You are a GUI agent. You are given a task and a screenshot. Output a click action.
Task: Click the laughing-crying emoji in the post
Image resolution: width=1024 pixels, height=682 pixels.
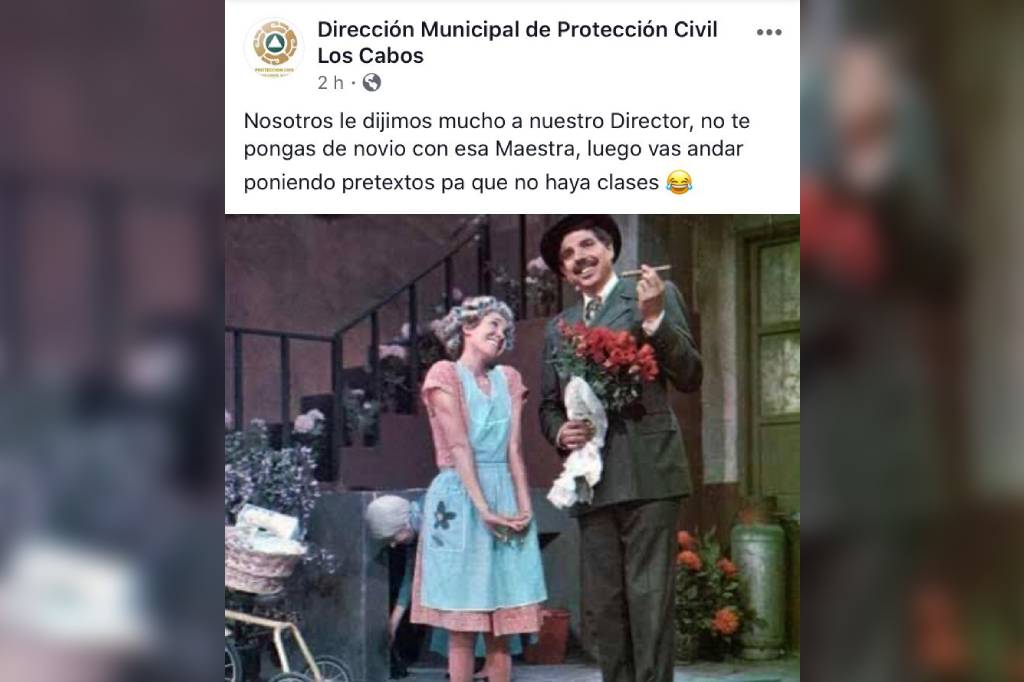679,182
